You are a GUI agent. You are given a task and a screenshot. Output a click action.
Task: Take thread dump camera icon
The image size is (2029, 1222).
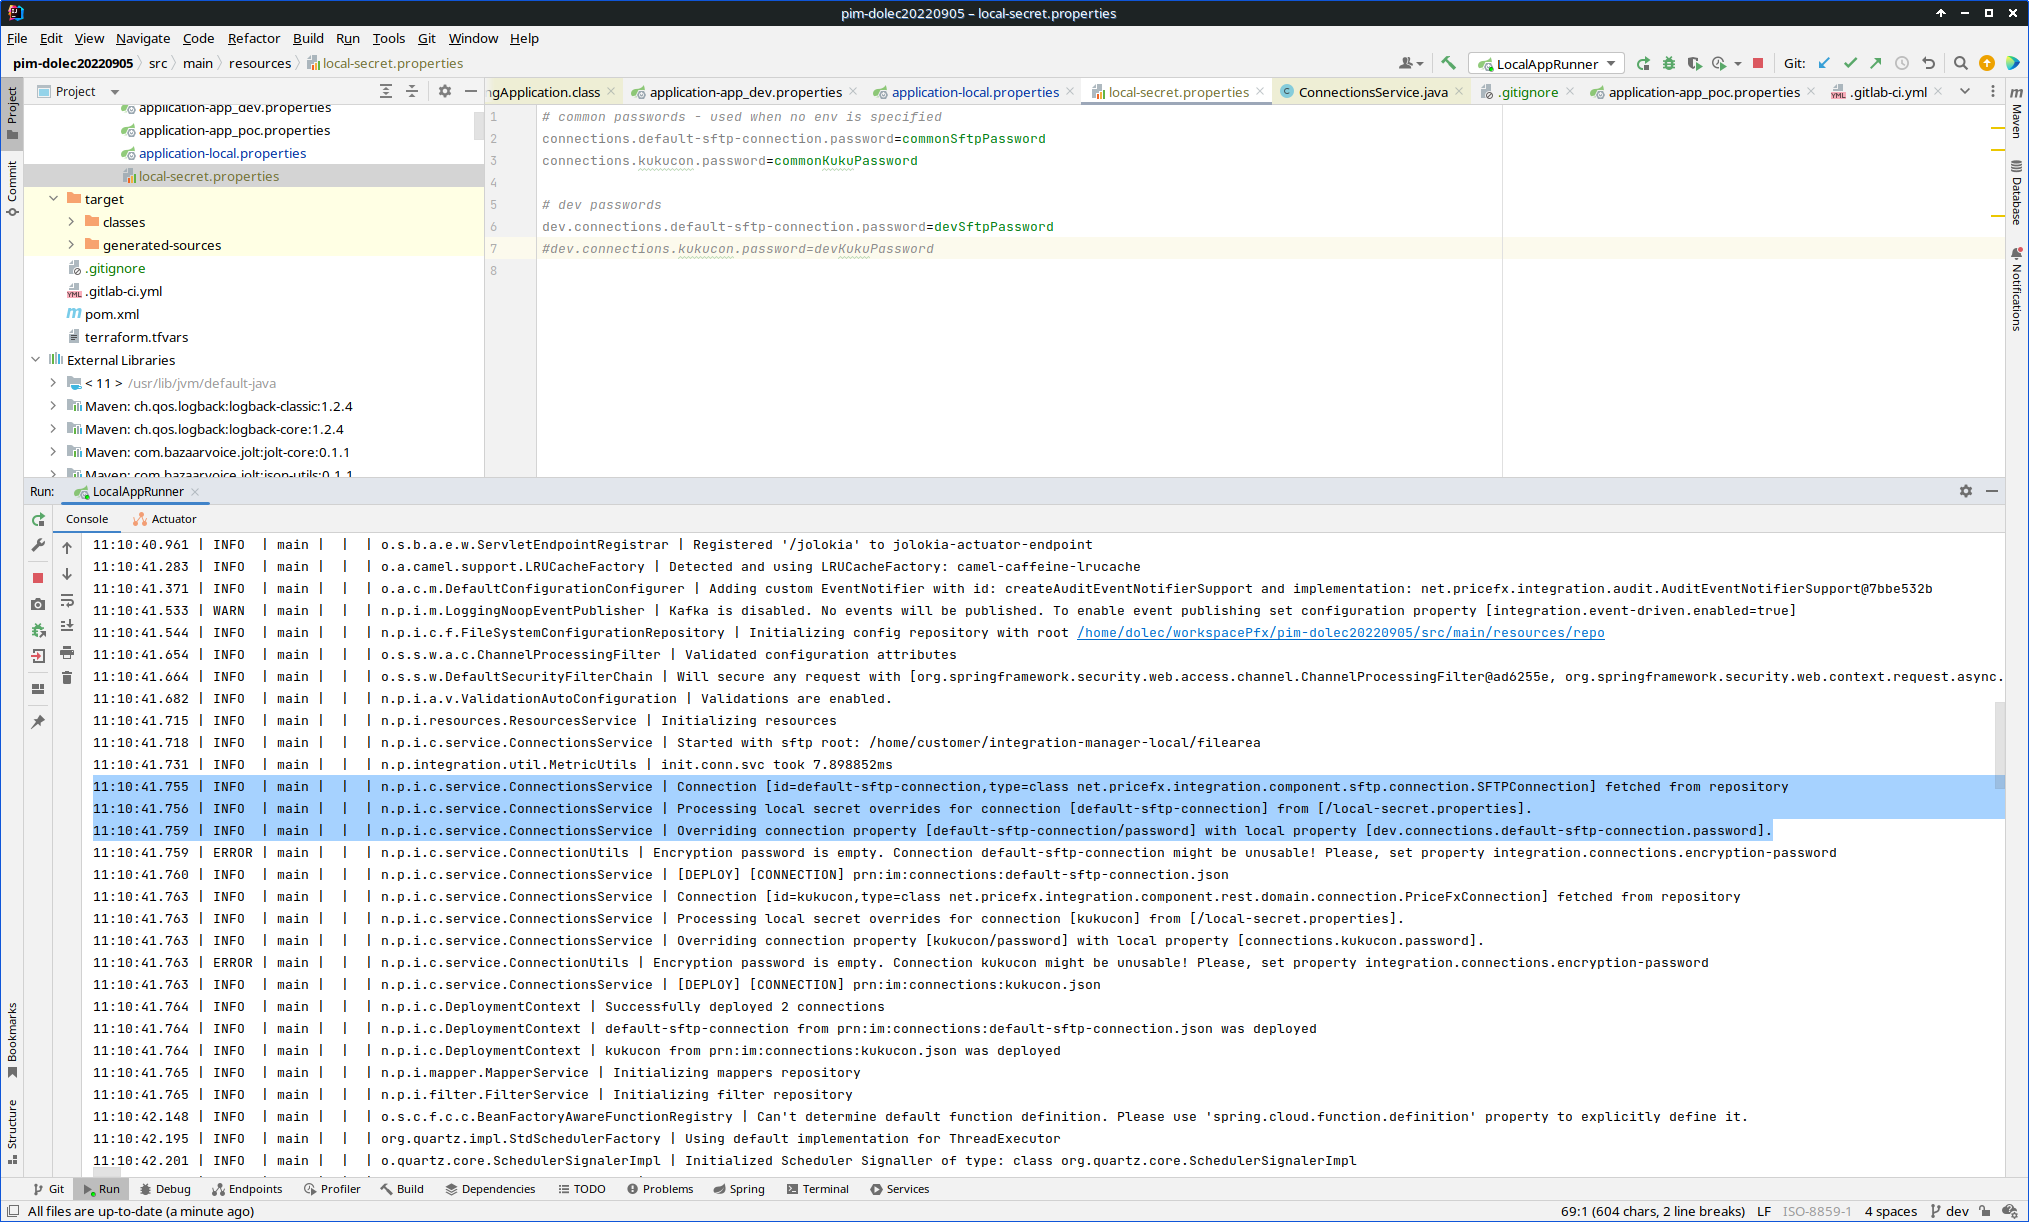pyautogui.click(x=38, y=604)
